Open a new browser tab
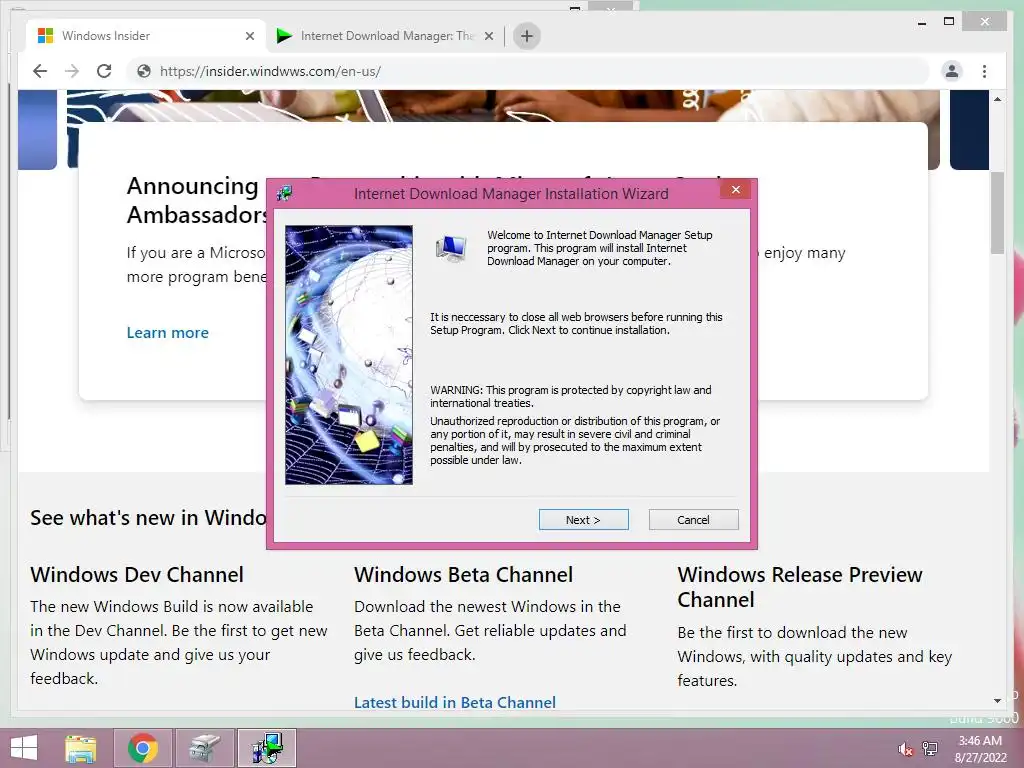Image resolution: width=1024 pixels, height=768 pixels. click(x=527, y=36)
